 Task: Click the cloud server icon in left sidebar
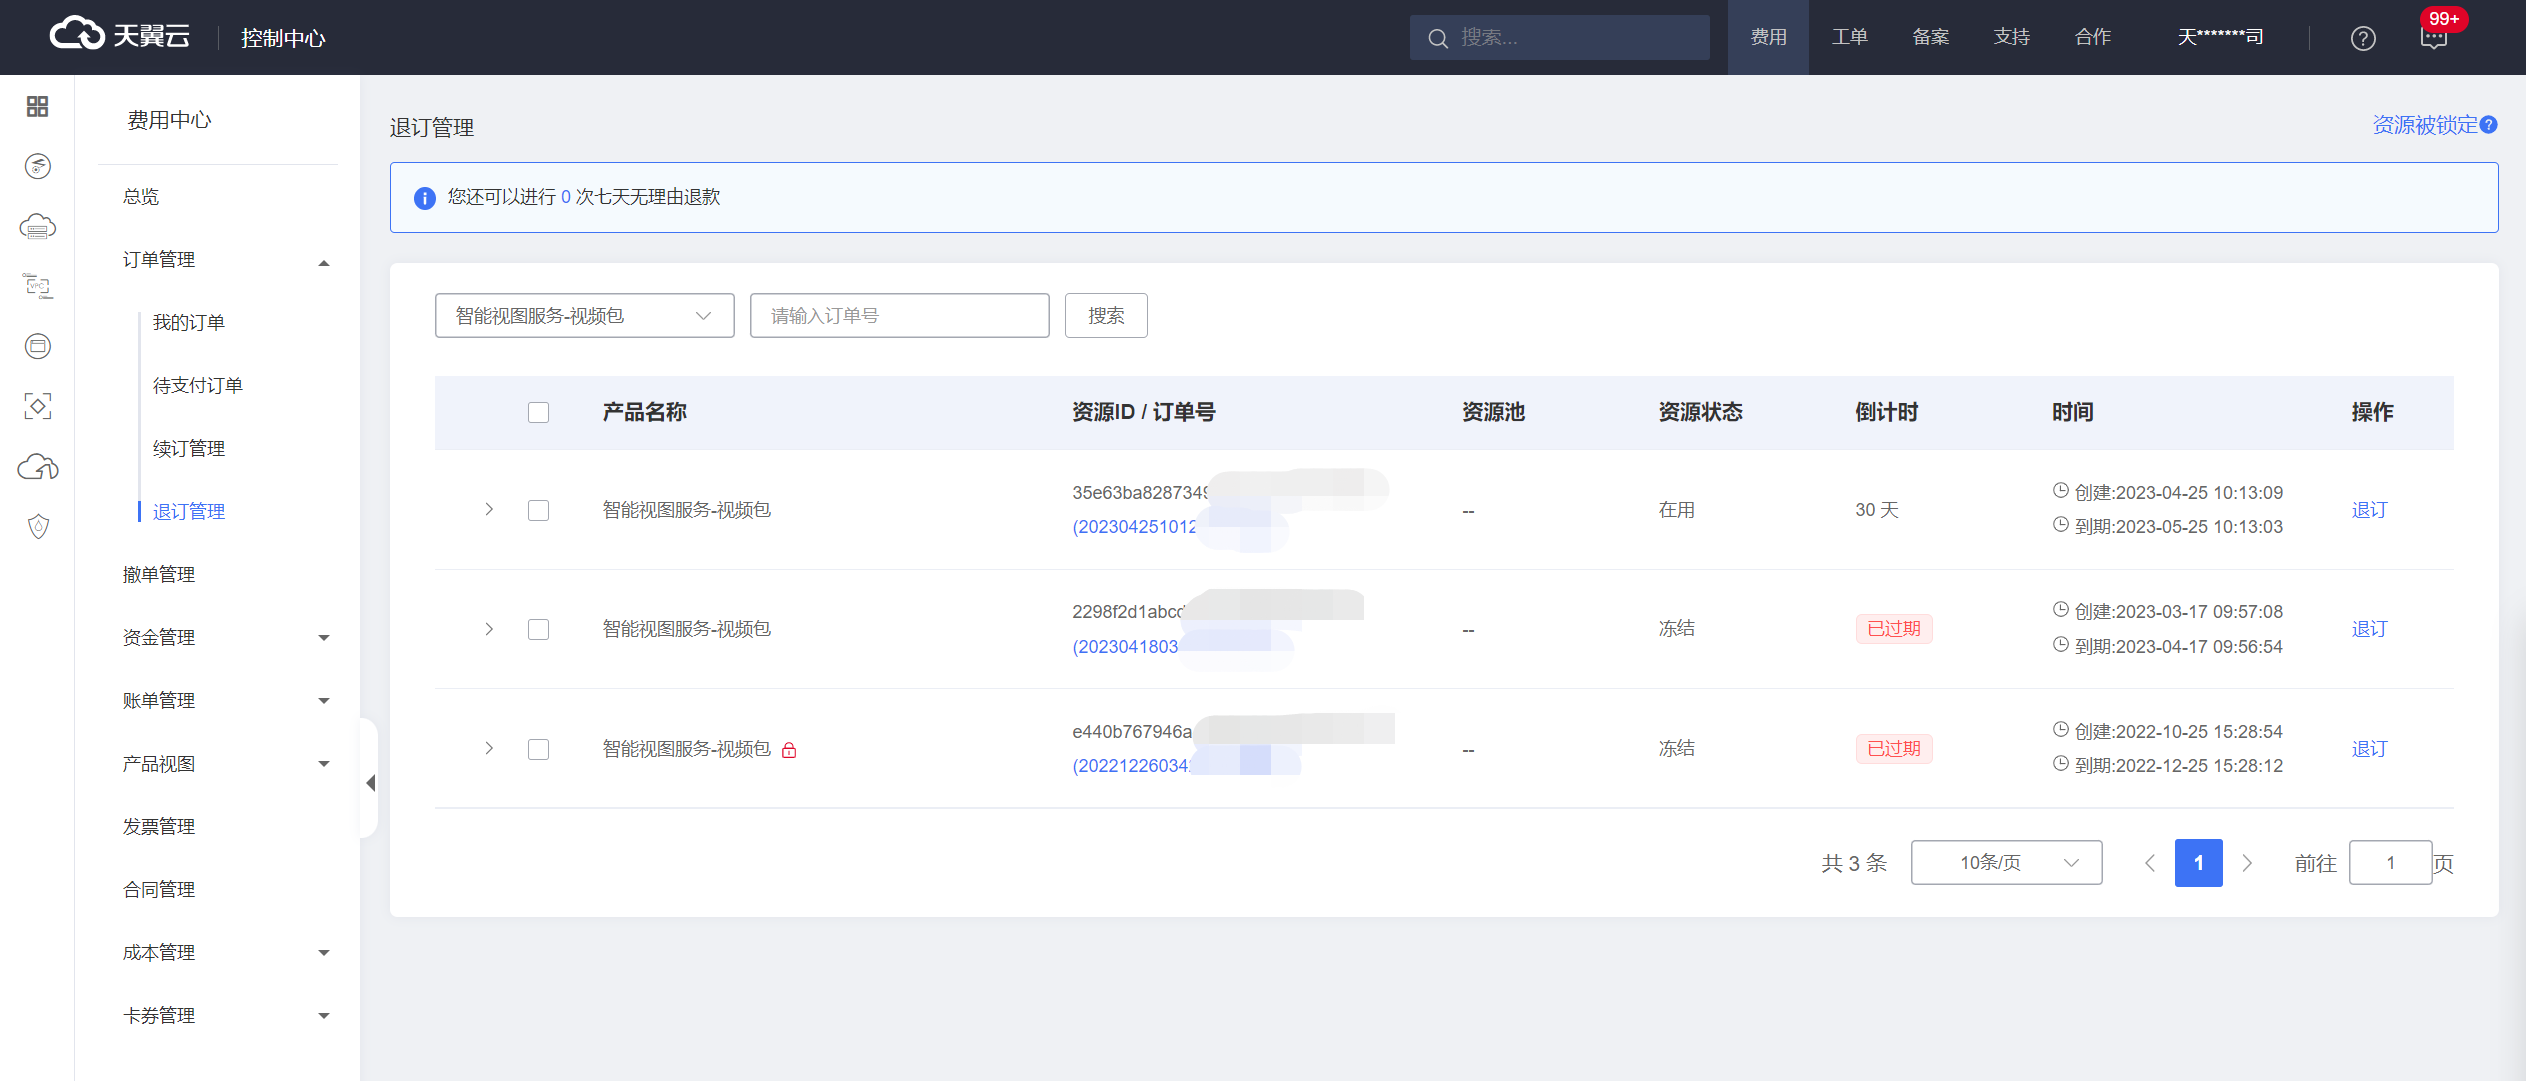tap(37, 227)
